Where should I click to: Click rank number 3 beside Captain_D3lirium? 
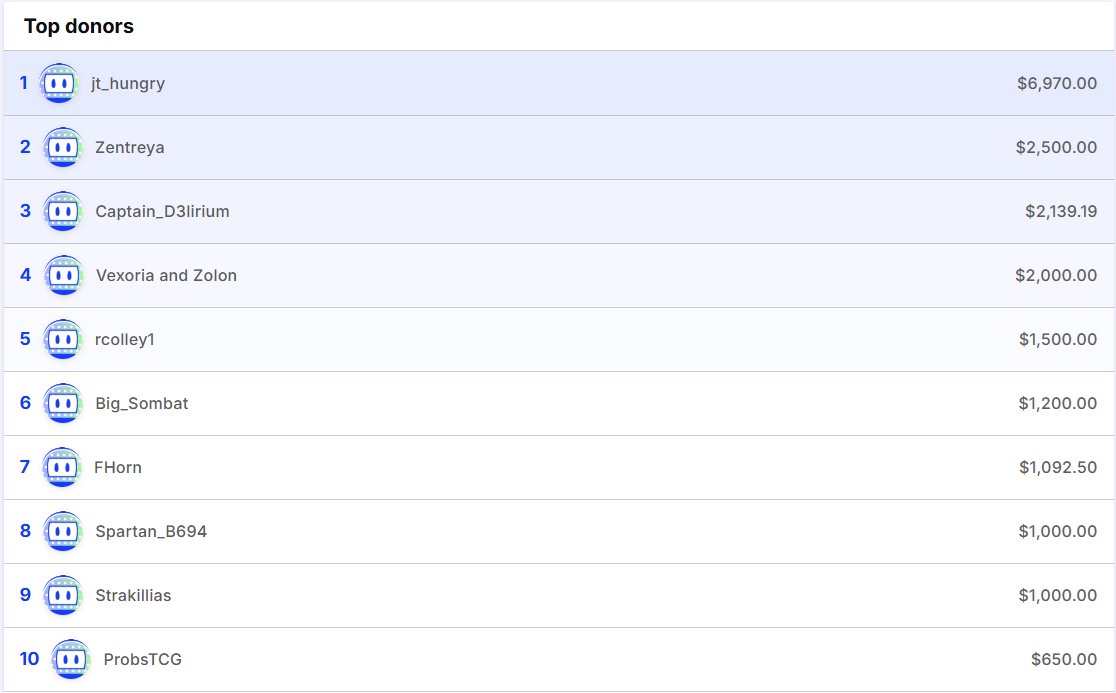[x=25, y=211]
